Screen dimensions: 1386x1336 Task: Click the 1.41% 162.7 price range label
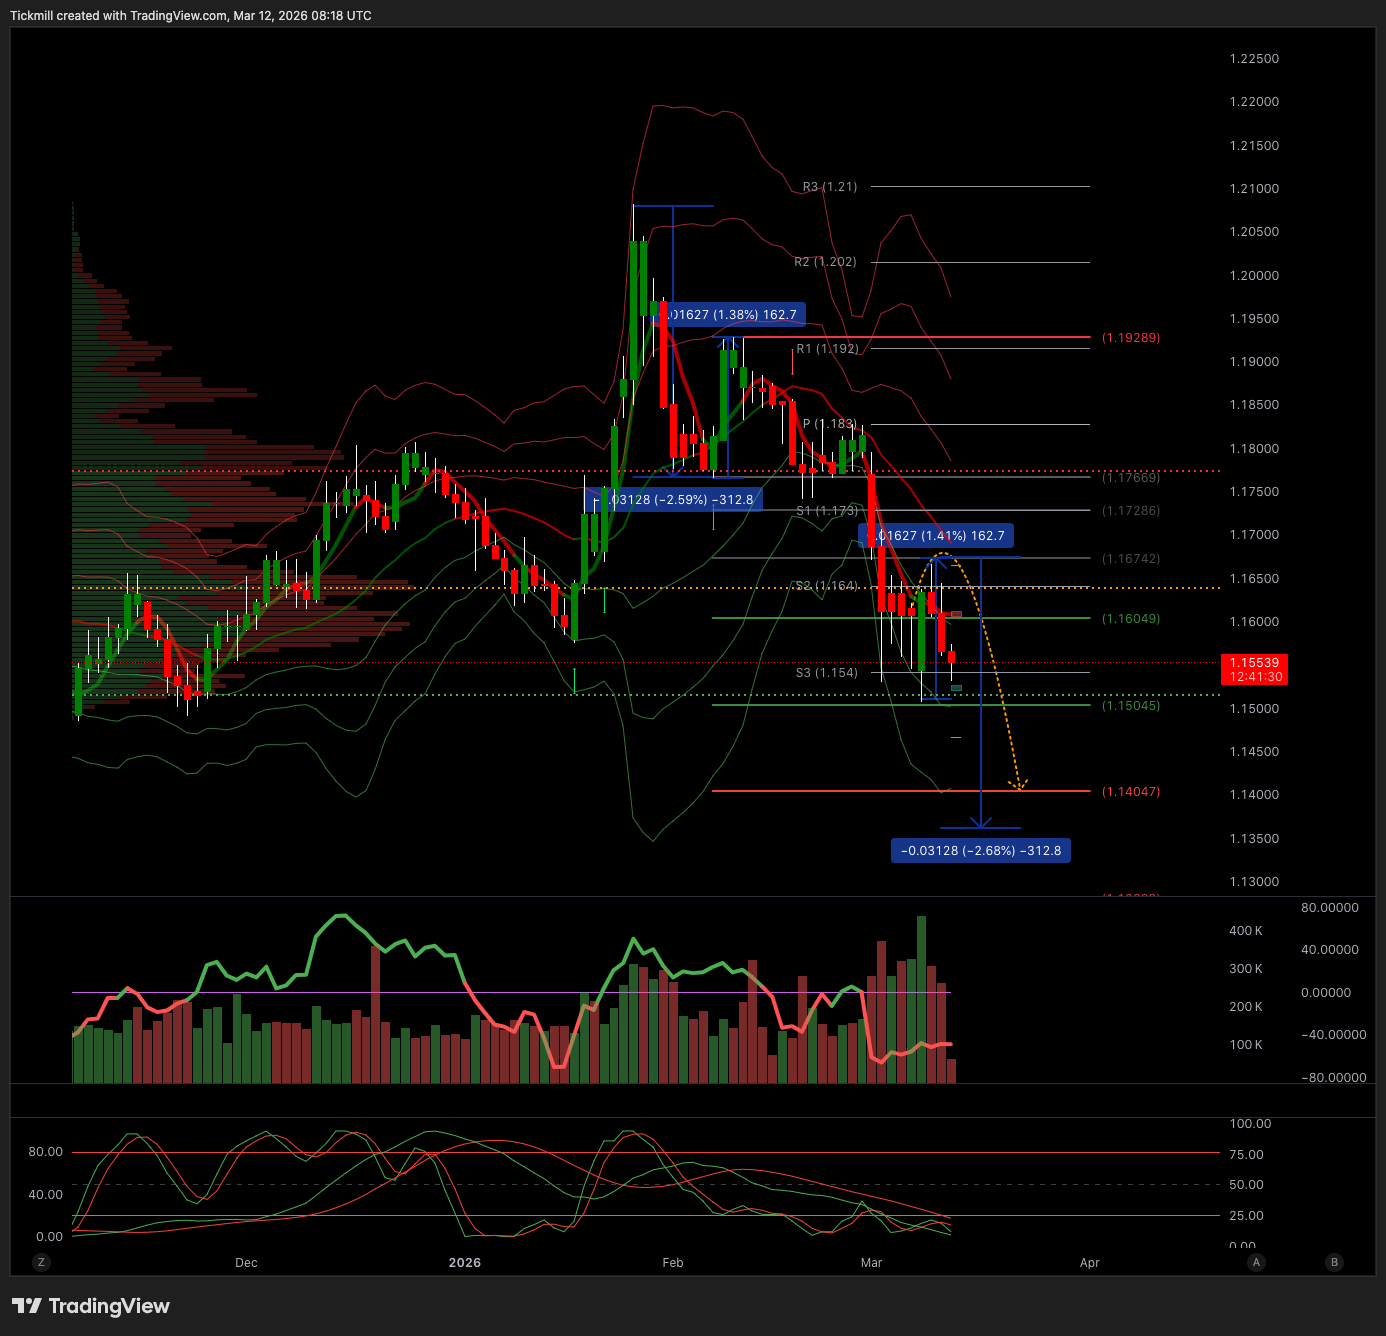tap(936, 536)
